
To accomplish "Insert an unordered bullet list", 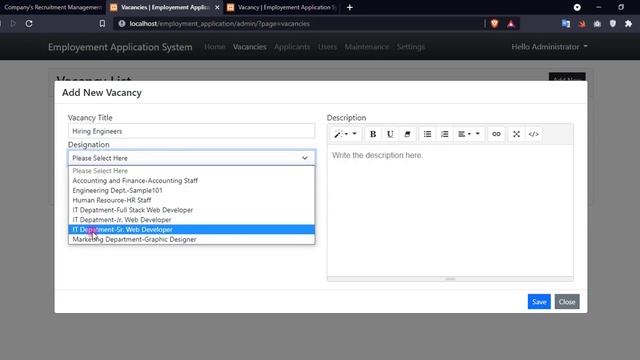I will point(427,134).
